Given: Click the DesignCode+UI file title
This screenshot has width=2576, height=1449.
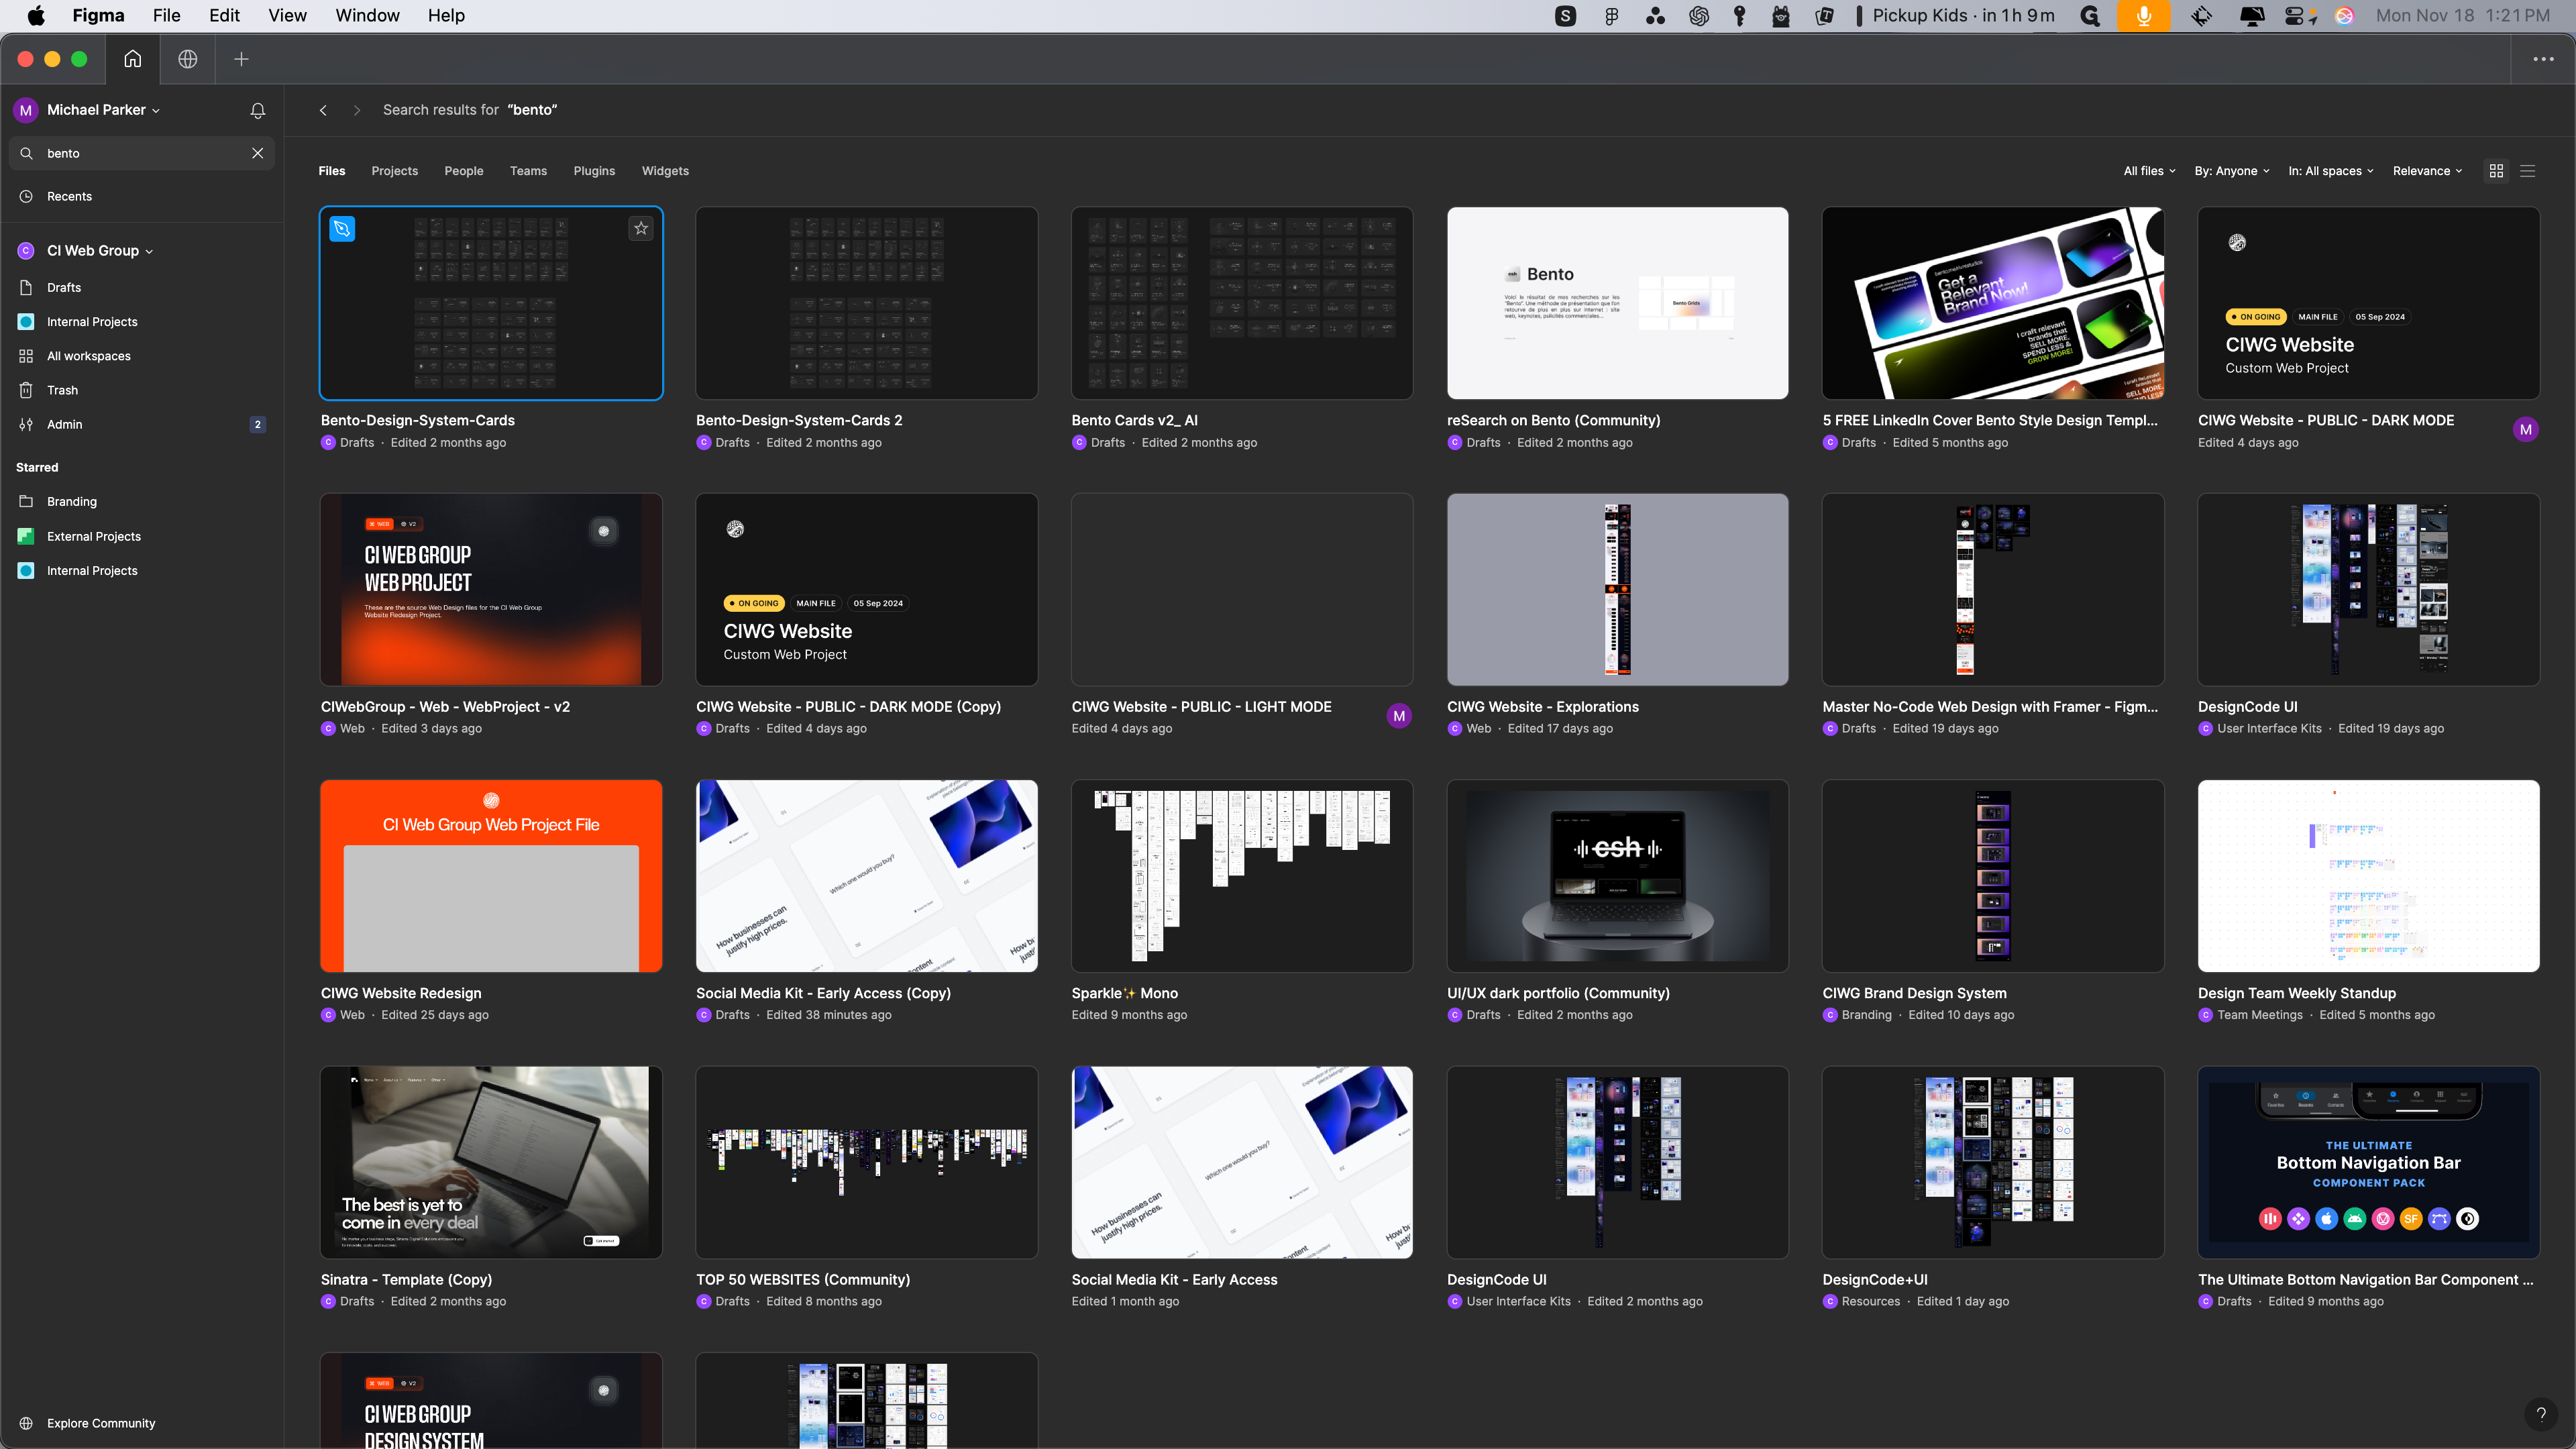Looking at the screenshot, I should (1874, 1279).
